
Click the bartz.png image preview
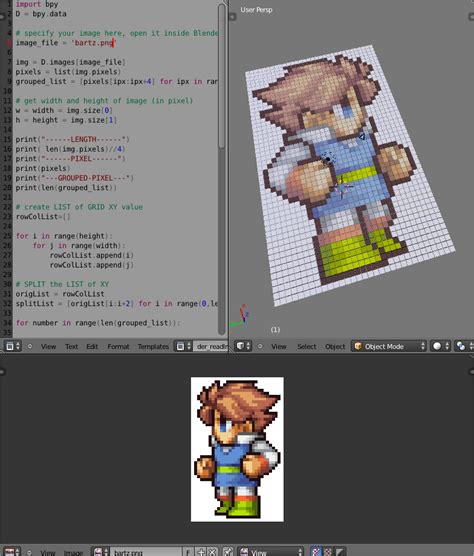pos(237,449)
